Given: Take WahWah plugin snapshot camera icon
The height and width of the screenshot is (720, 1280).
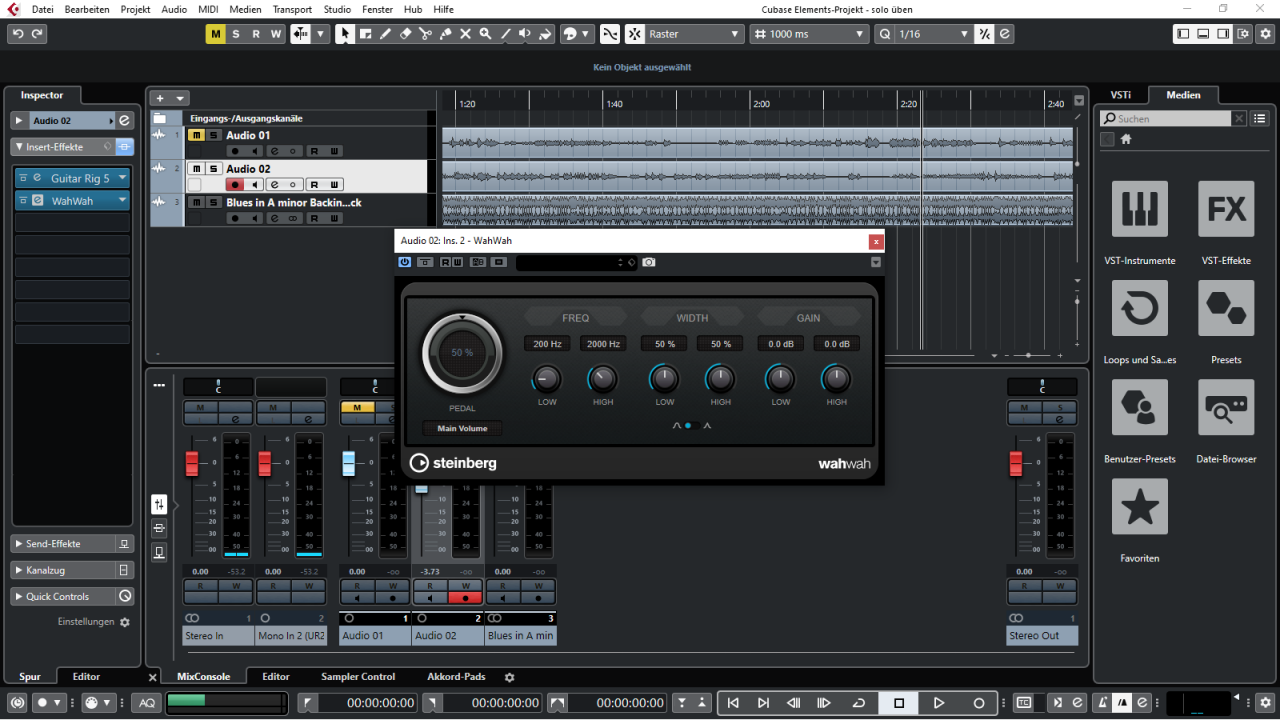Looking at the screenshot, I should click(x=649, y=262).
